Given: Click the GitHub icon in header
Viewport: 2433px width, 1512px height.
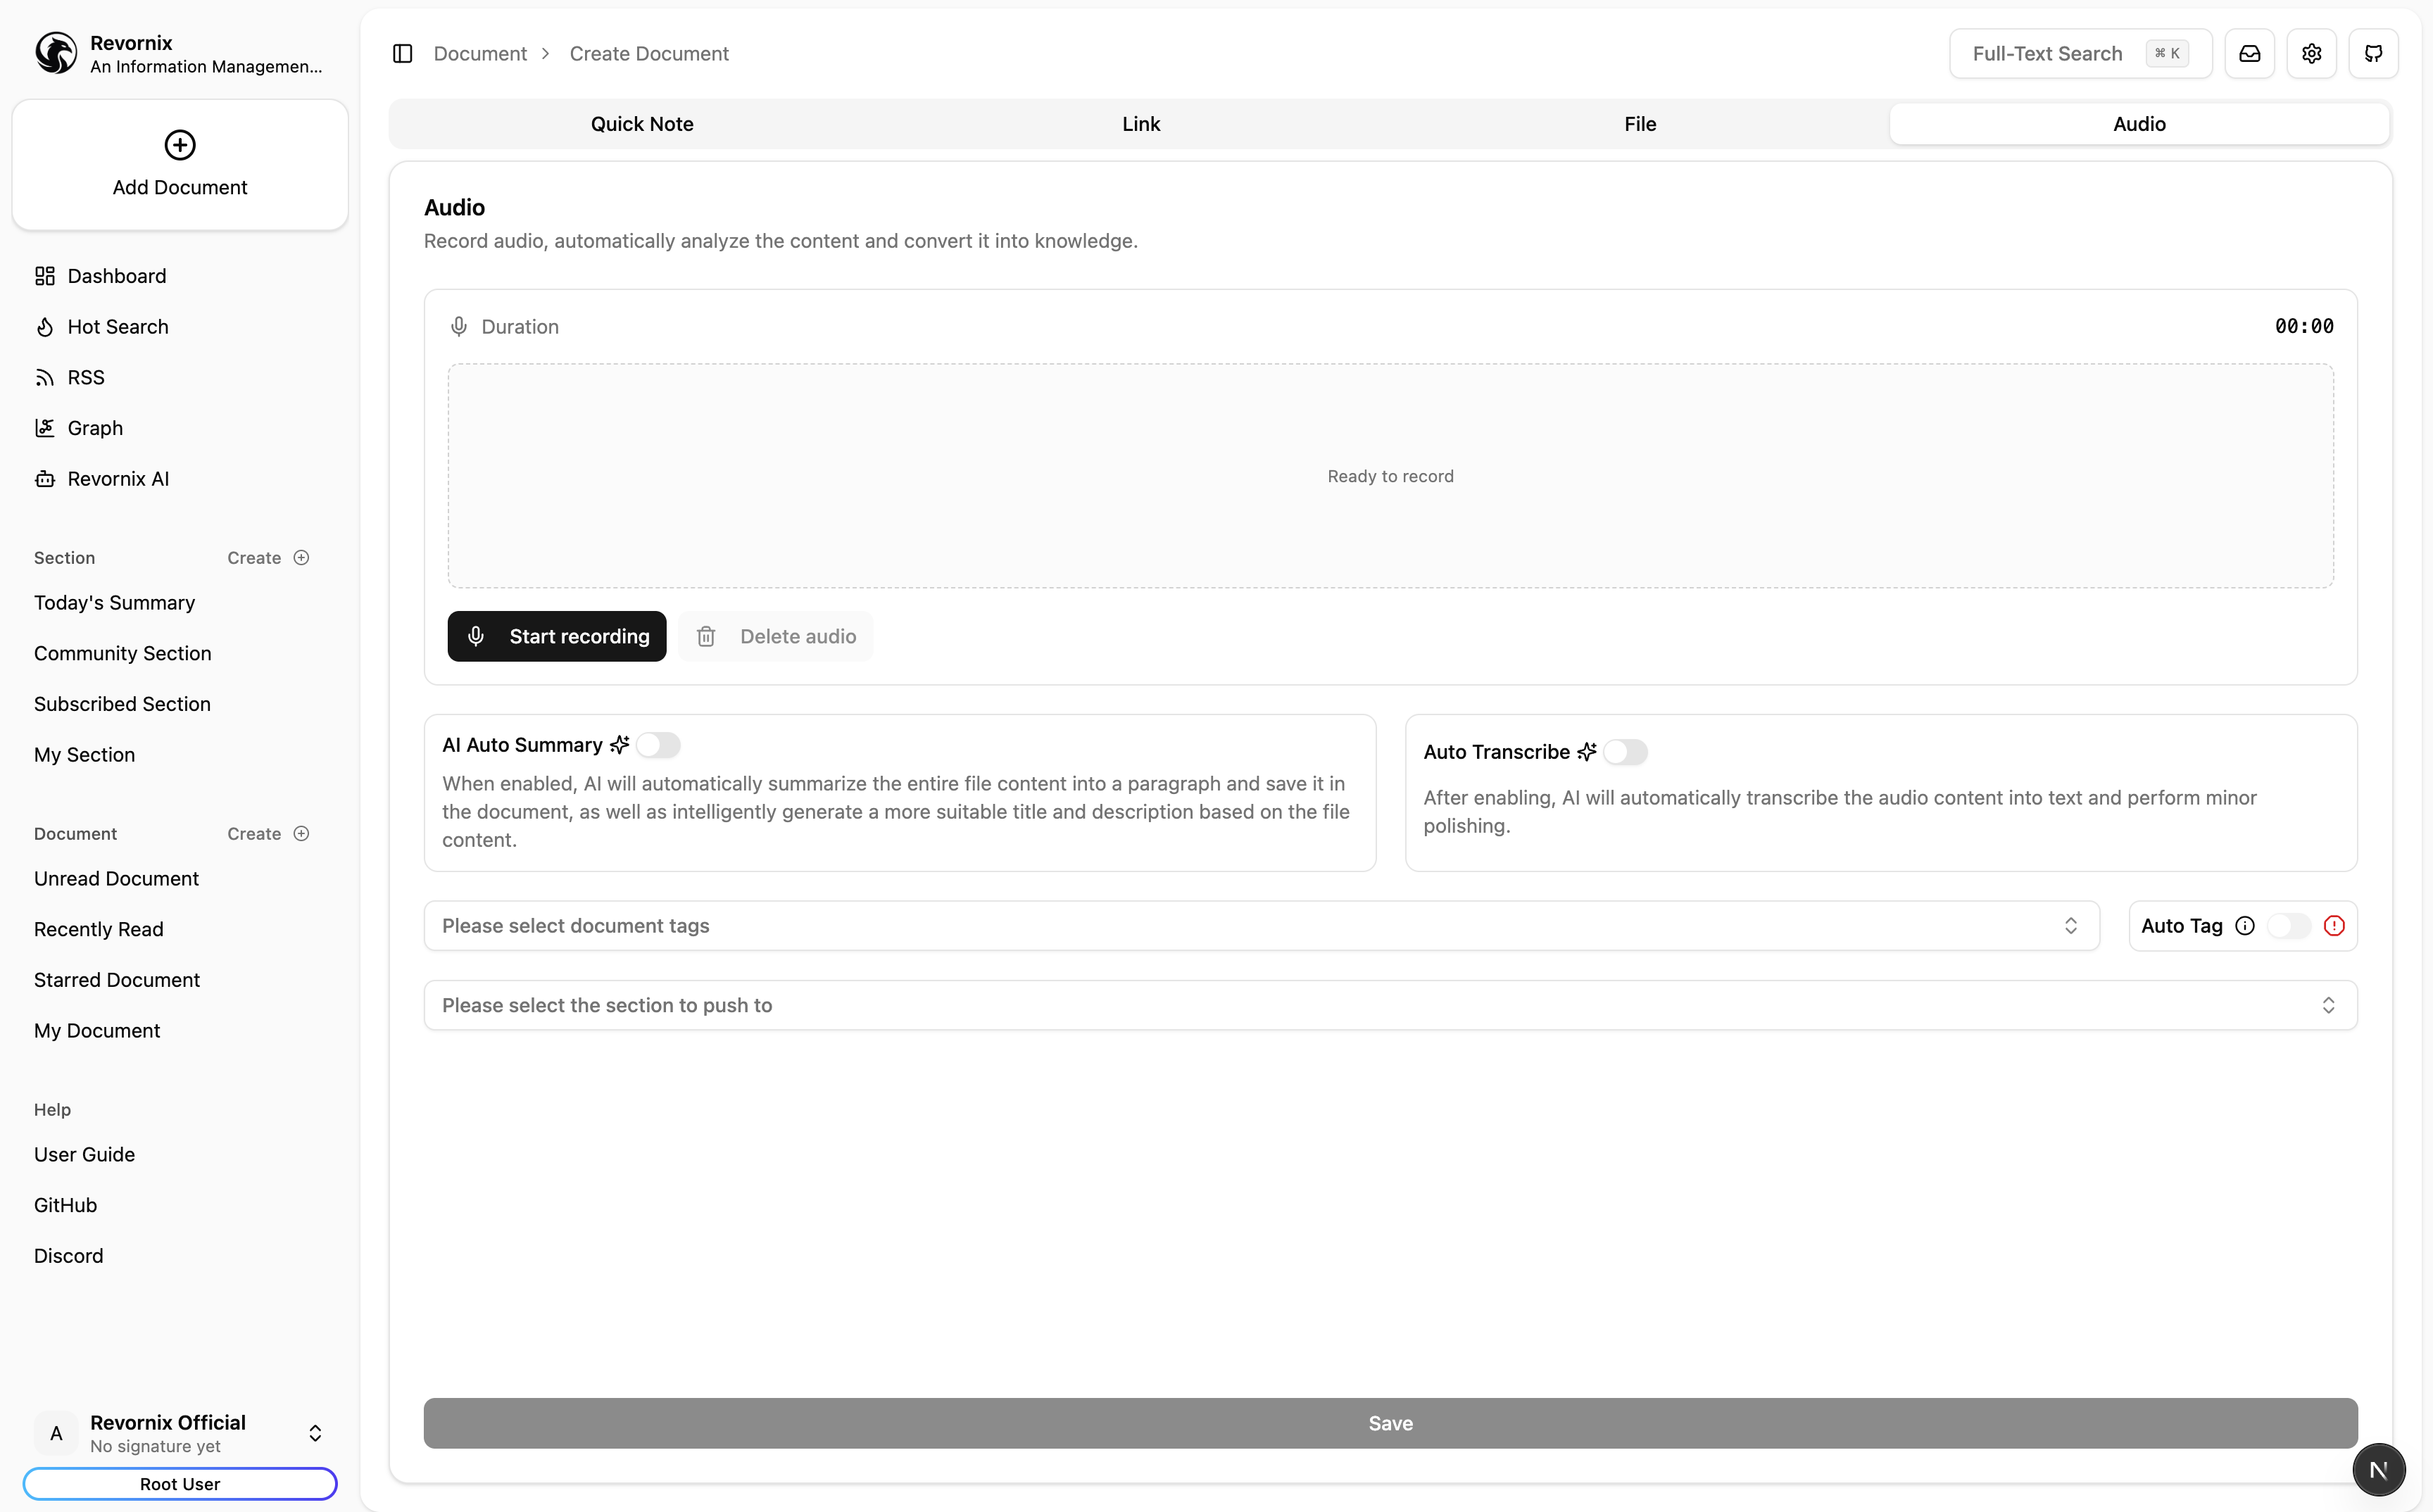Looking at the screenshot, I should (2373, 54).
